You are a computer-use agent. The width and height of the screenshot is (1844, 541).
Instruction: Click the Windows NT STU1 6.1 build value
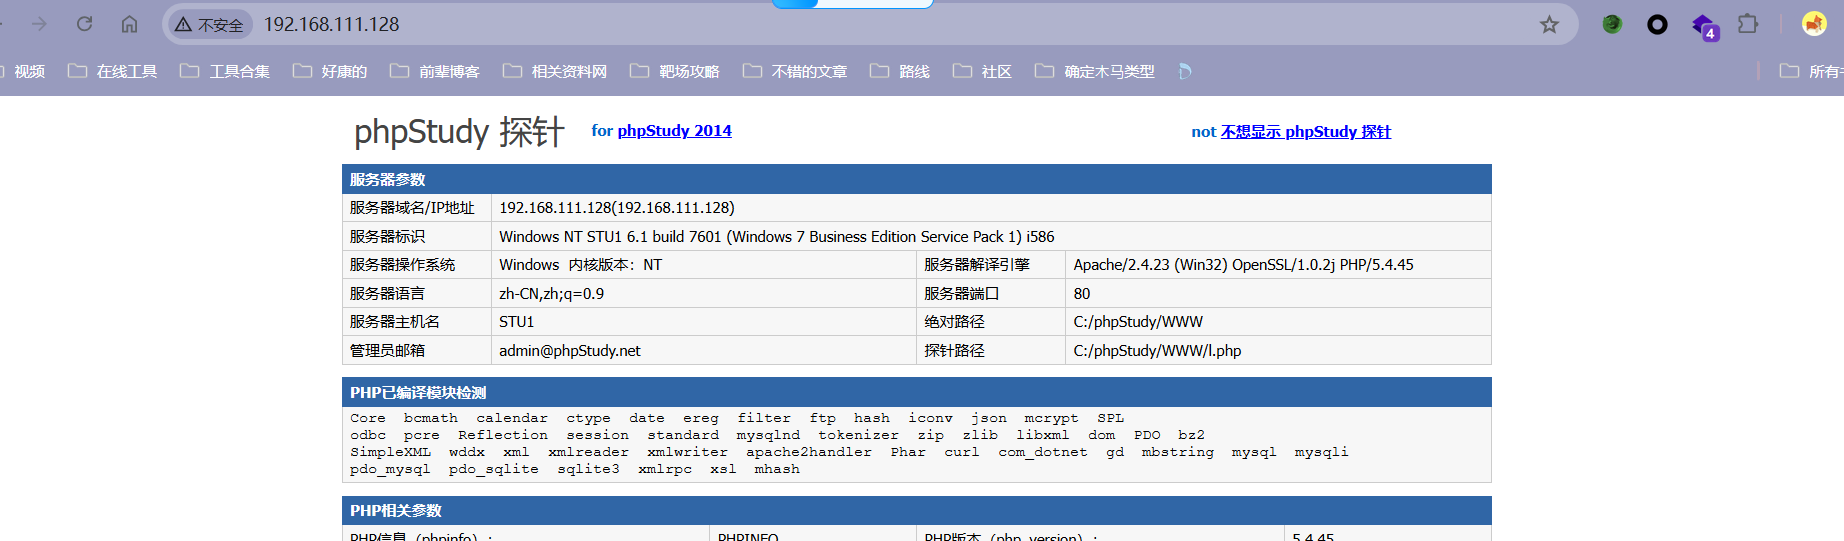pyautogui.click(x=776, y=237)
